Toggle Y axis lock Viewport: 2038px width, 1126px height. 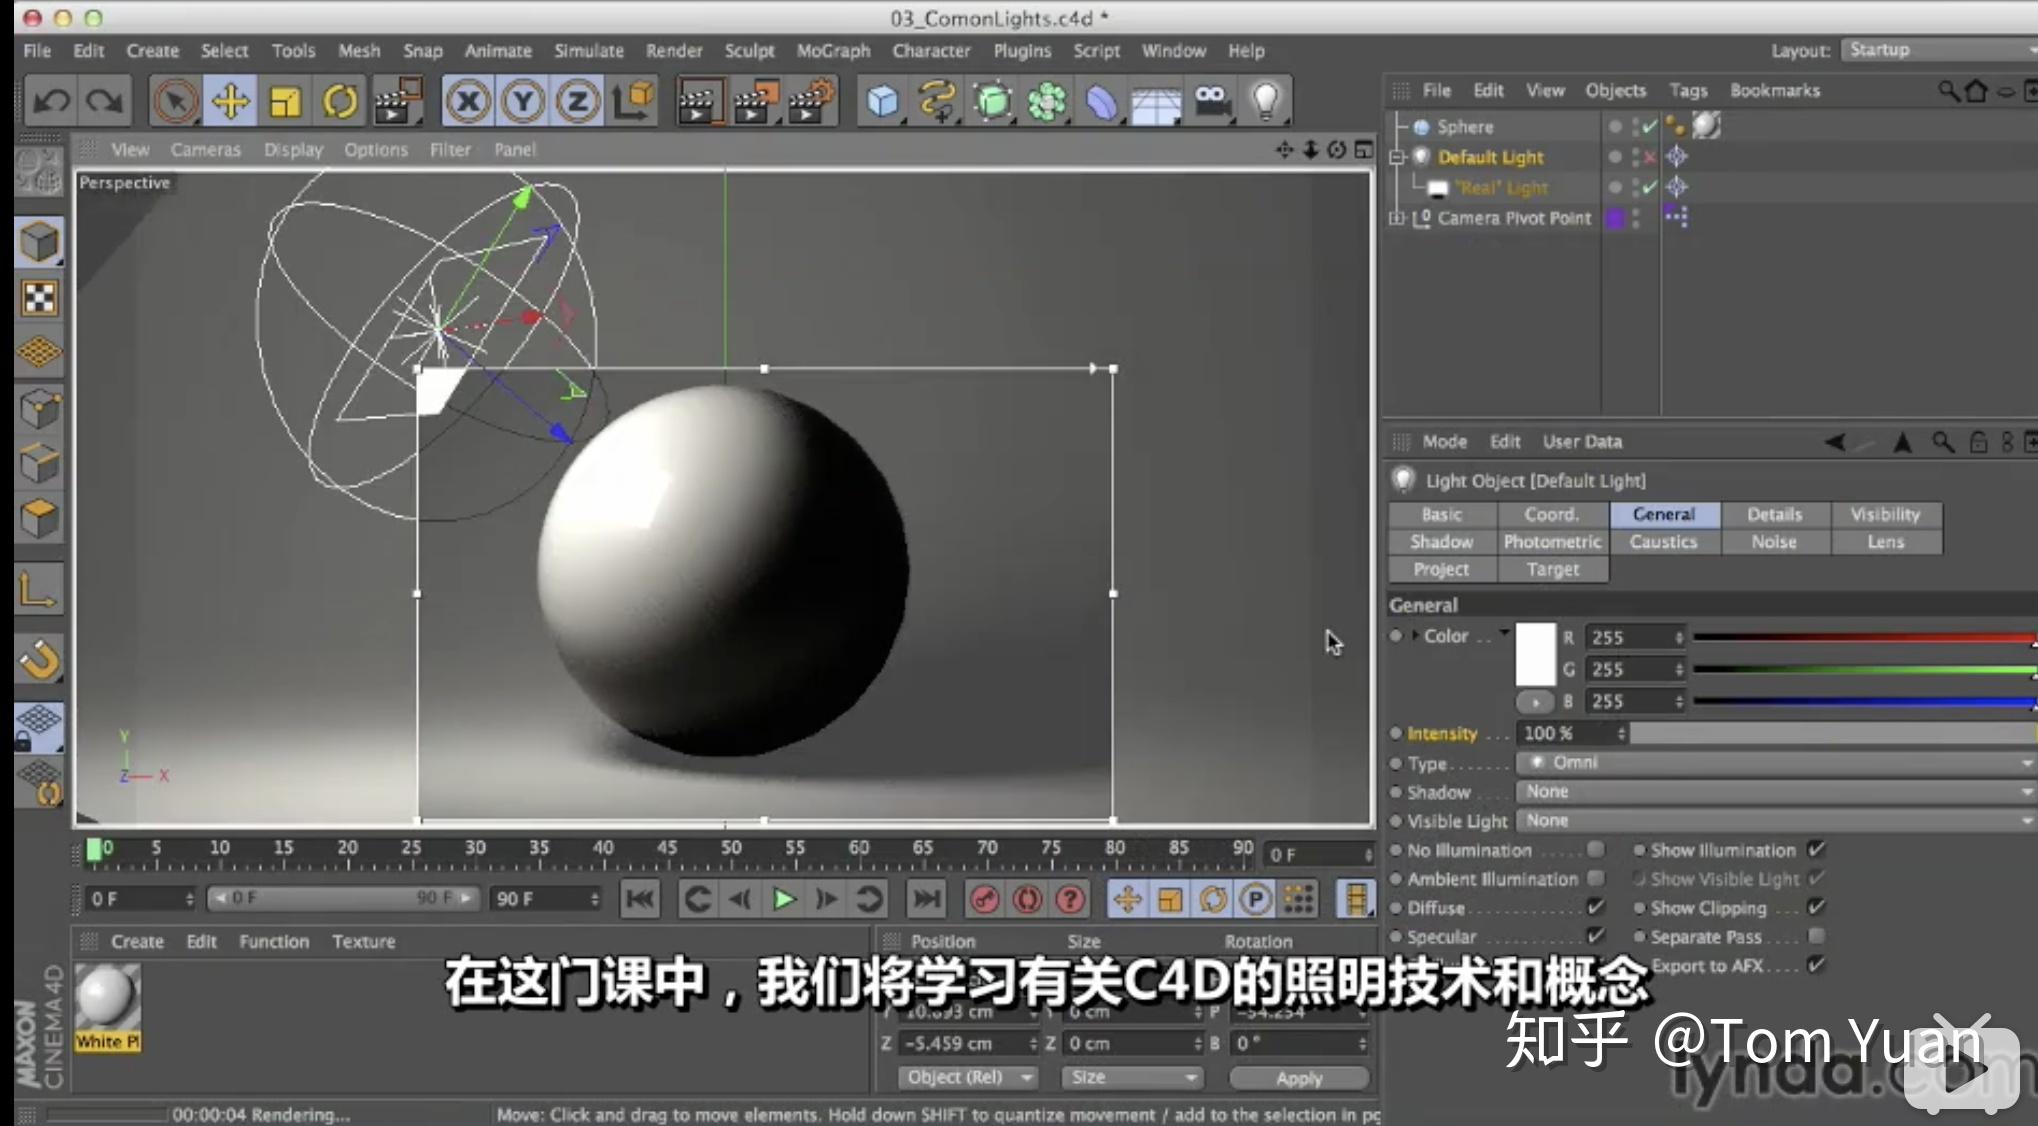[523, 101]
